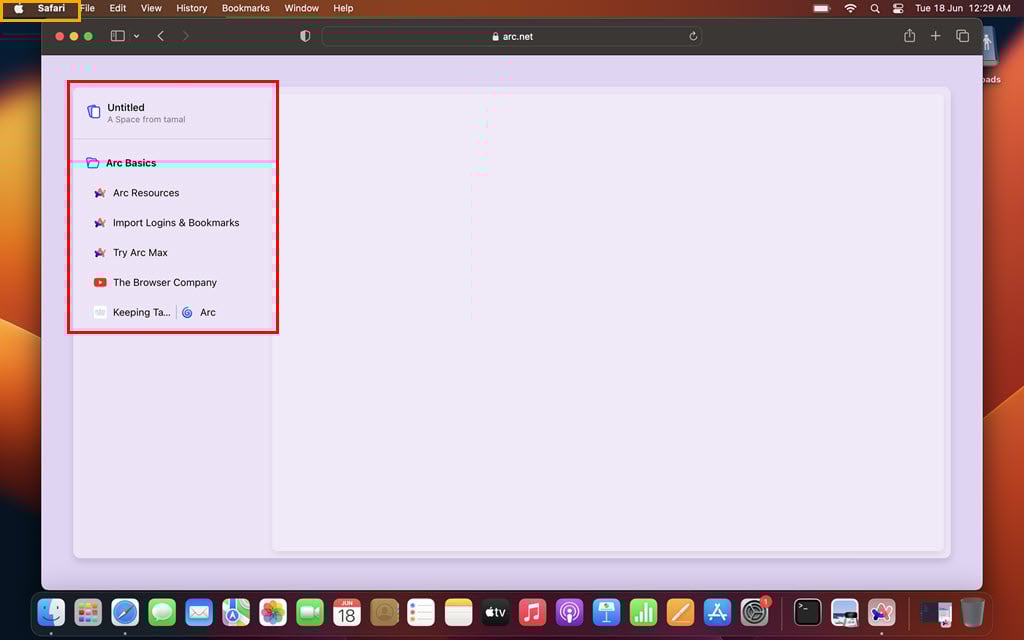Open the Privacy Report shield icon
The height and width of the screenshot is (640, 1024).
click(305, 36)
